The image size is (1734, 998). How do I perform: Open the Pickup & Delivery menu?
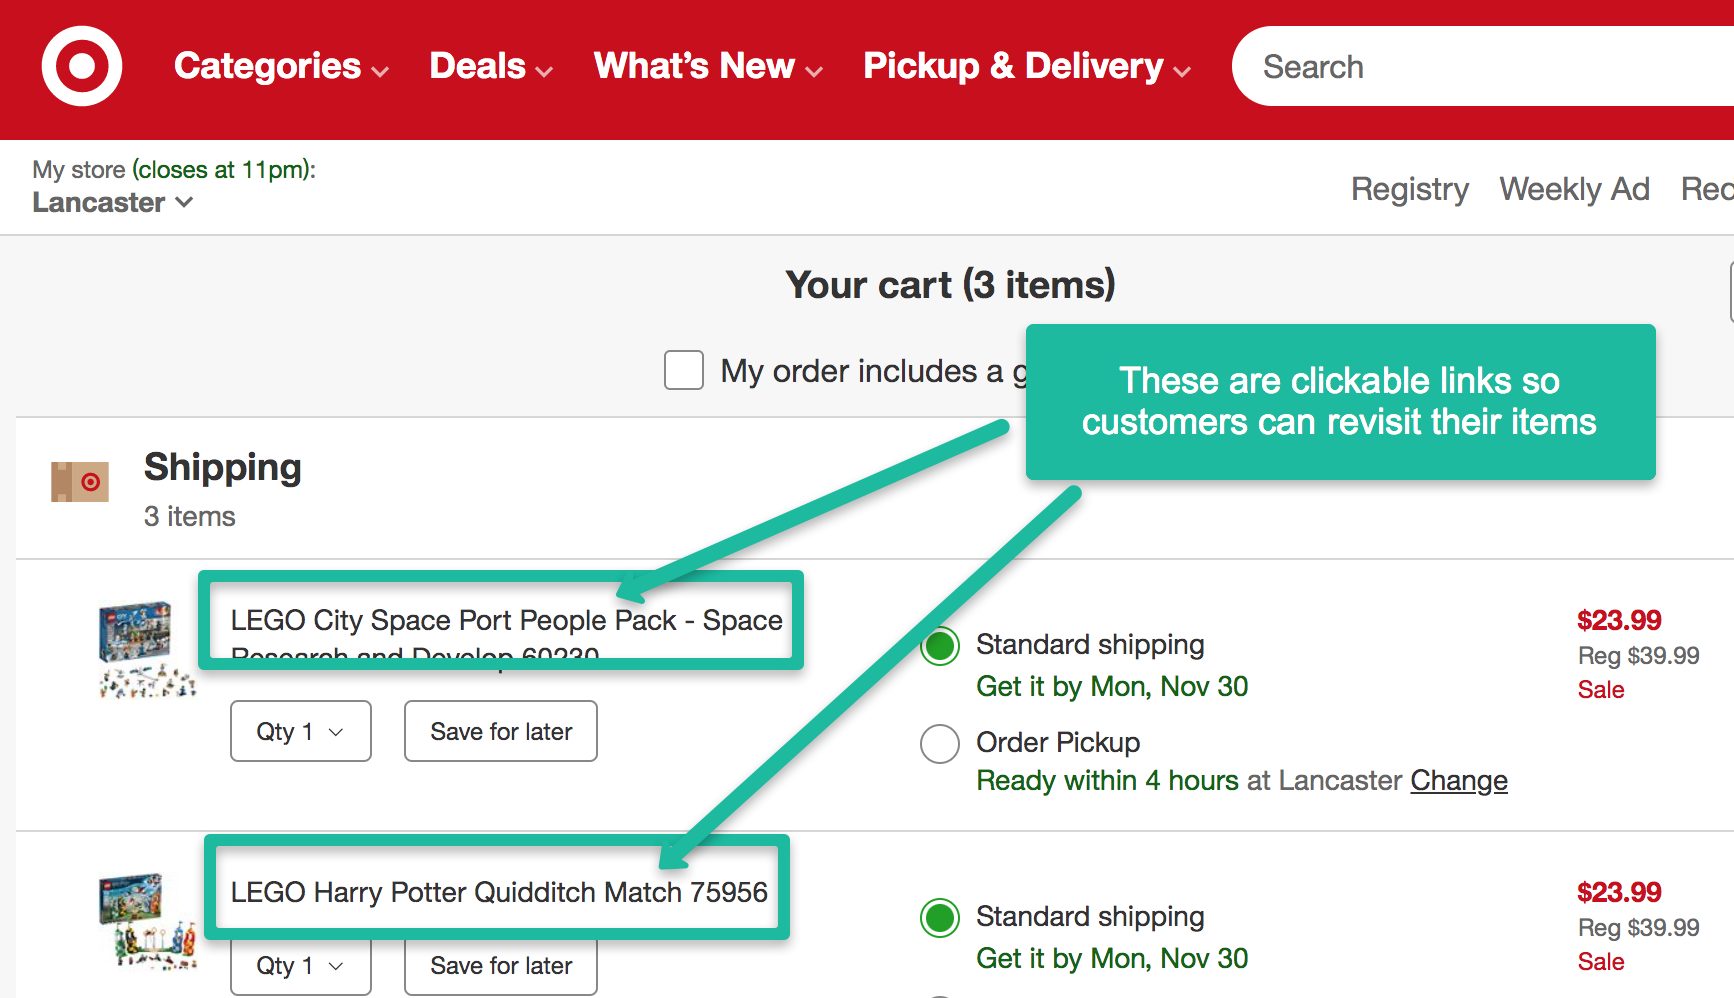click(1027, 66)
